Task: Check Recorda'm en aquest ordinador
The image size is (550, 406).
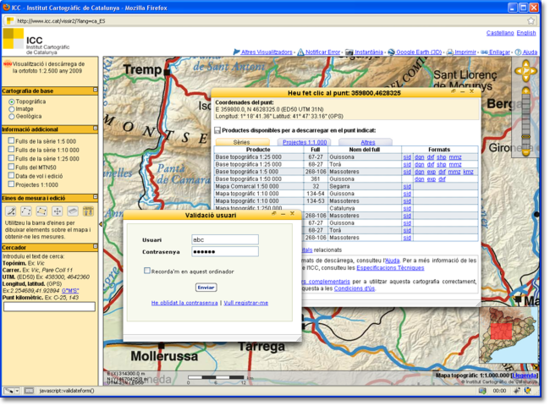Action: coord(147,271)
